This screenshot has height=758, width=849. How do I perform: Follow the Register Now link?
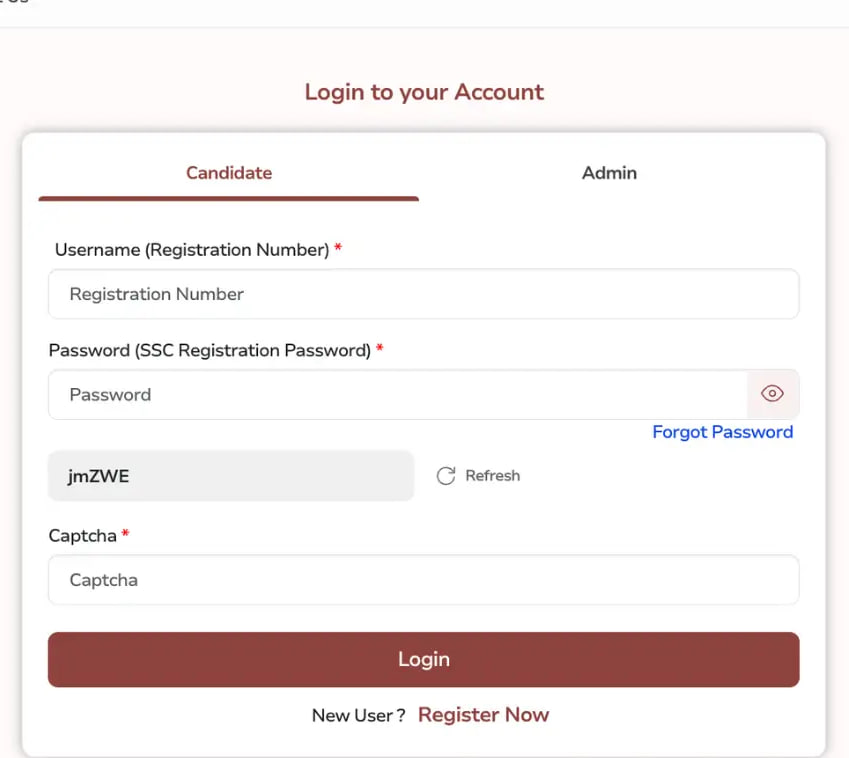(x=483, y=715)
